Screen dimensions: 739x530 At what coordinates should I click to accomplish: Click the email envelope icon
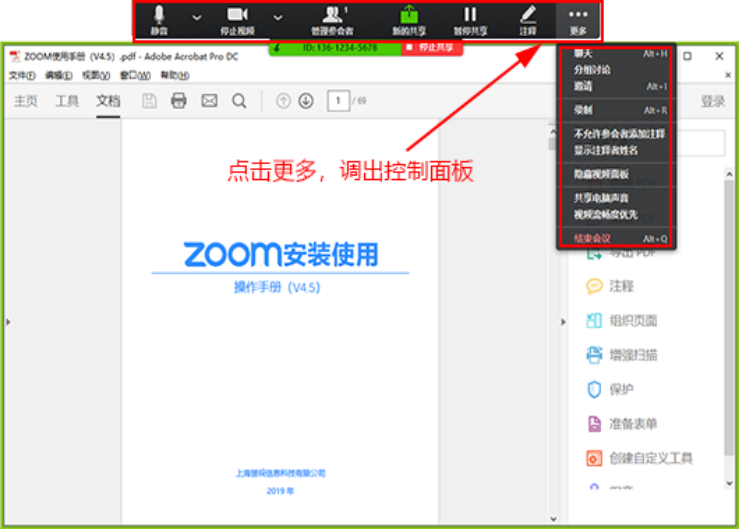click(209, 101)
